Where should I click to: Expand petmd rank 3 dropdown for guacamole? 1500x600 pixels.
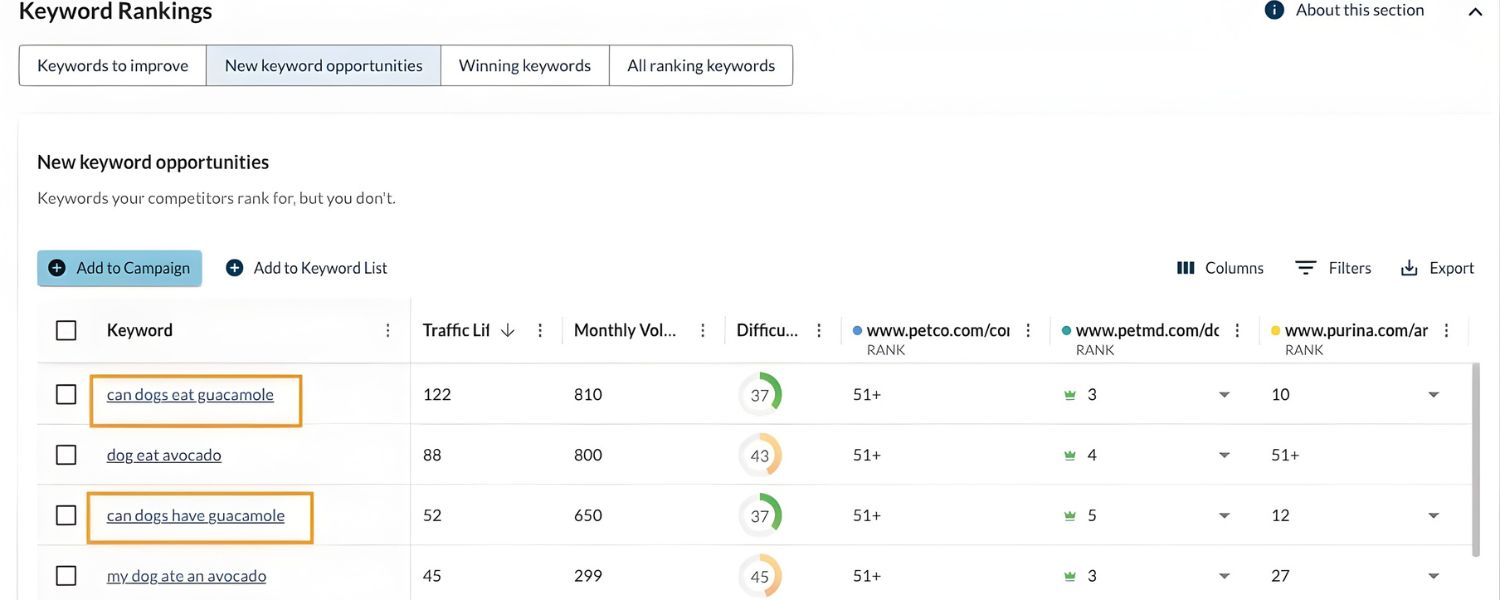(x=1224, y=395)
